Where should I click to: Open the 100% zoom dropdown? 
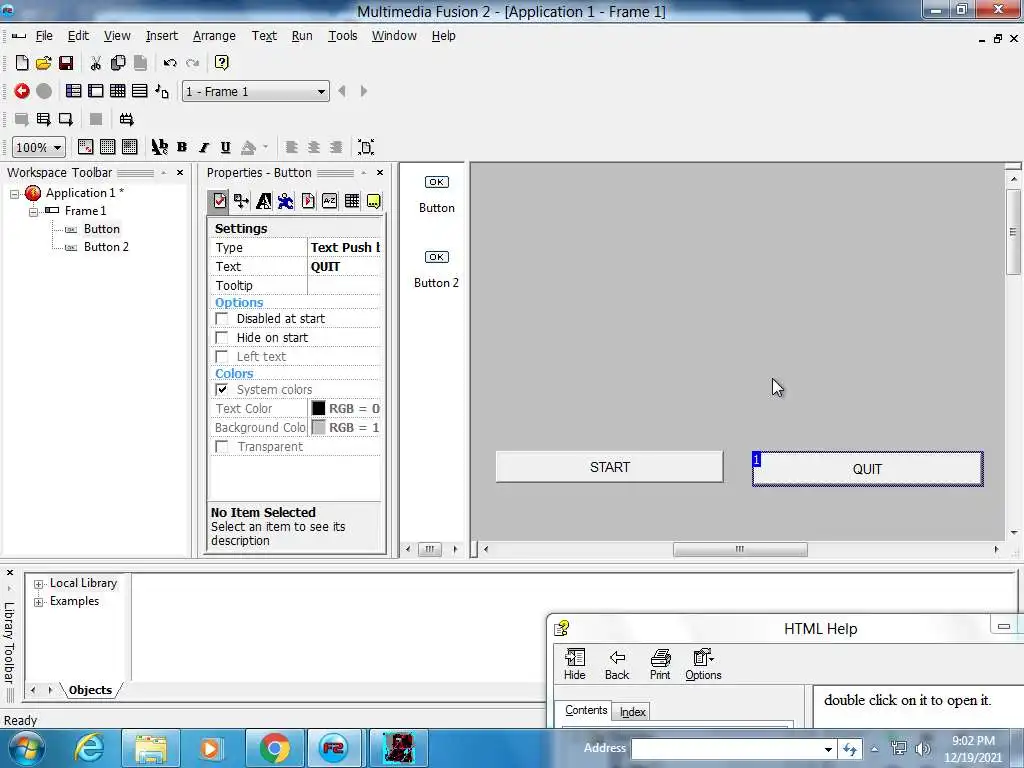(57, 148)
